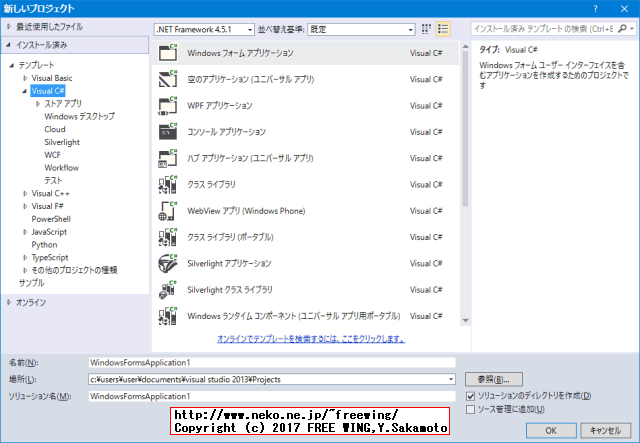Screen dimensions: 640x443
Task: Select the Python tree item
Action: click(44, 245)
